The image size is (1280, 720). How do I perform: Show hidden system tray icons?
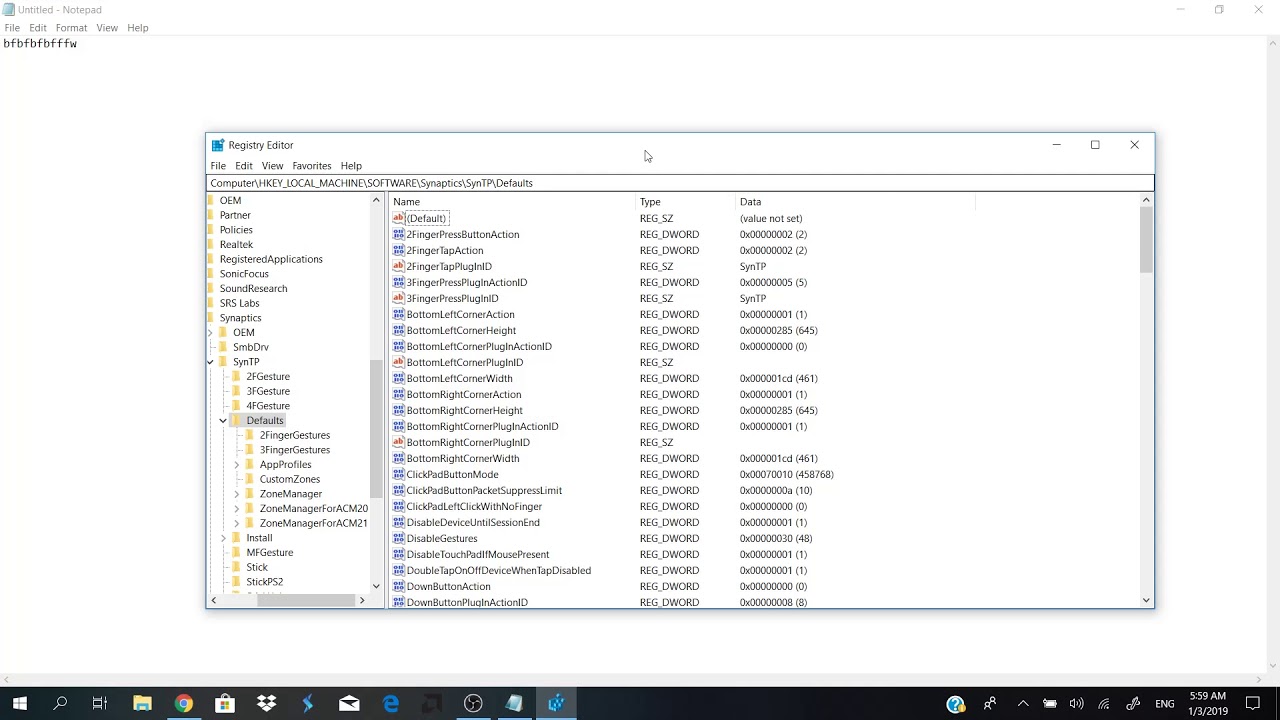pos(1022,703)
